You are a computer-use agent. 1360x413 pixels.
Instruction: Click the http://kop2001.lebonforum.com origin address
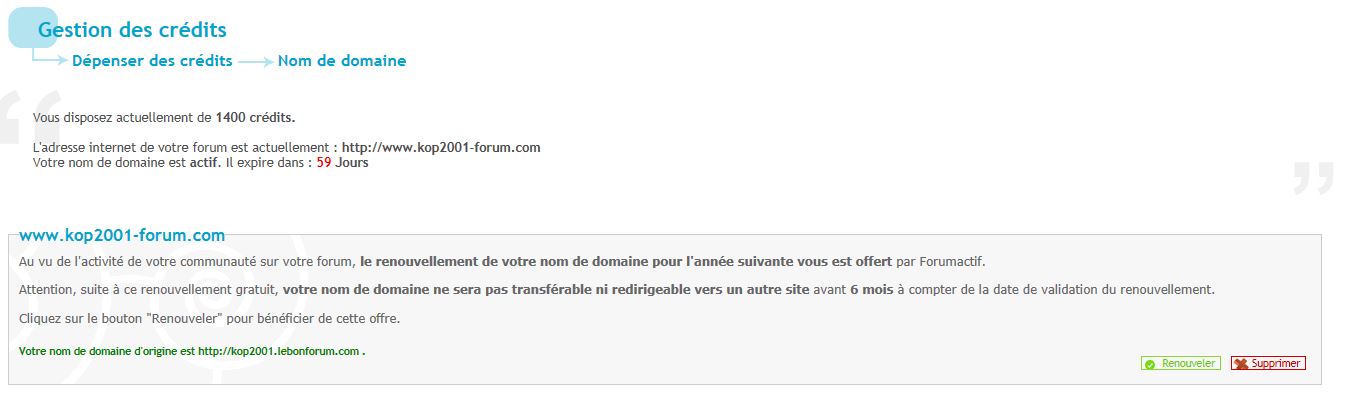(x=278, y=351)
